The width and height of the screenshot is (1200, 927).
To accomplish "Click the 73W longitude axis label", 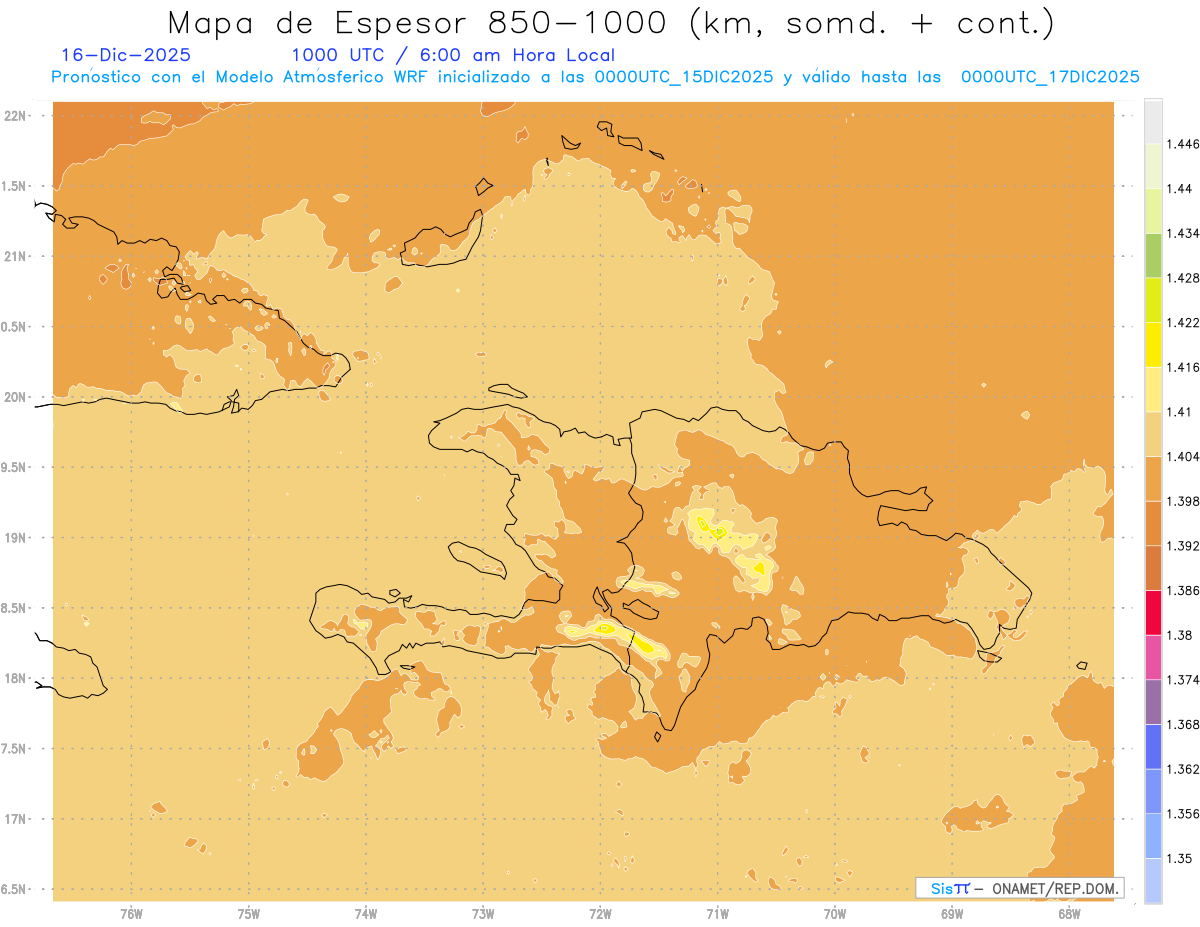I will pyautogui.click(x=483, y=914).
